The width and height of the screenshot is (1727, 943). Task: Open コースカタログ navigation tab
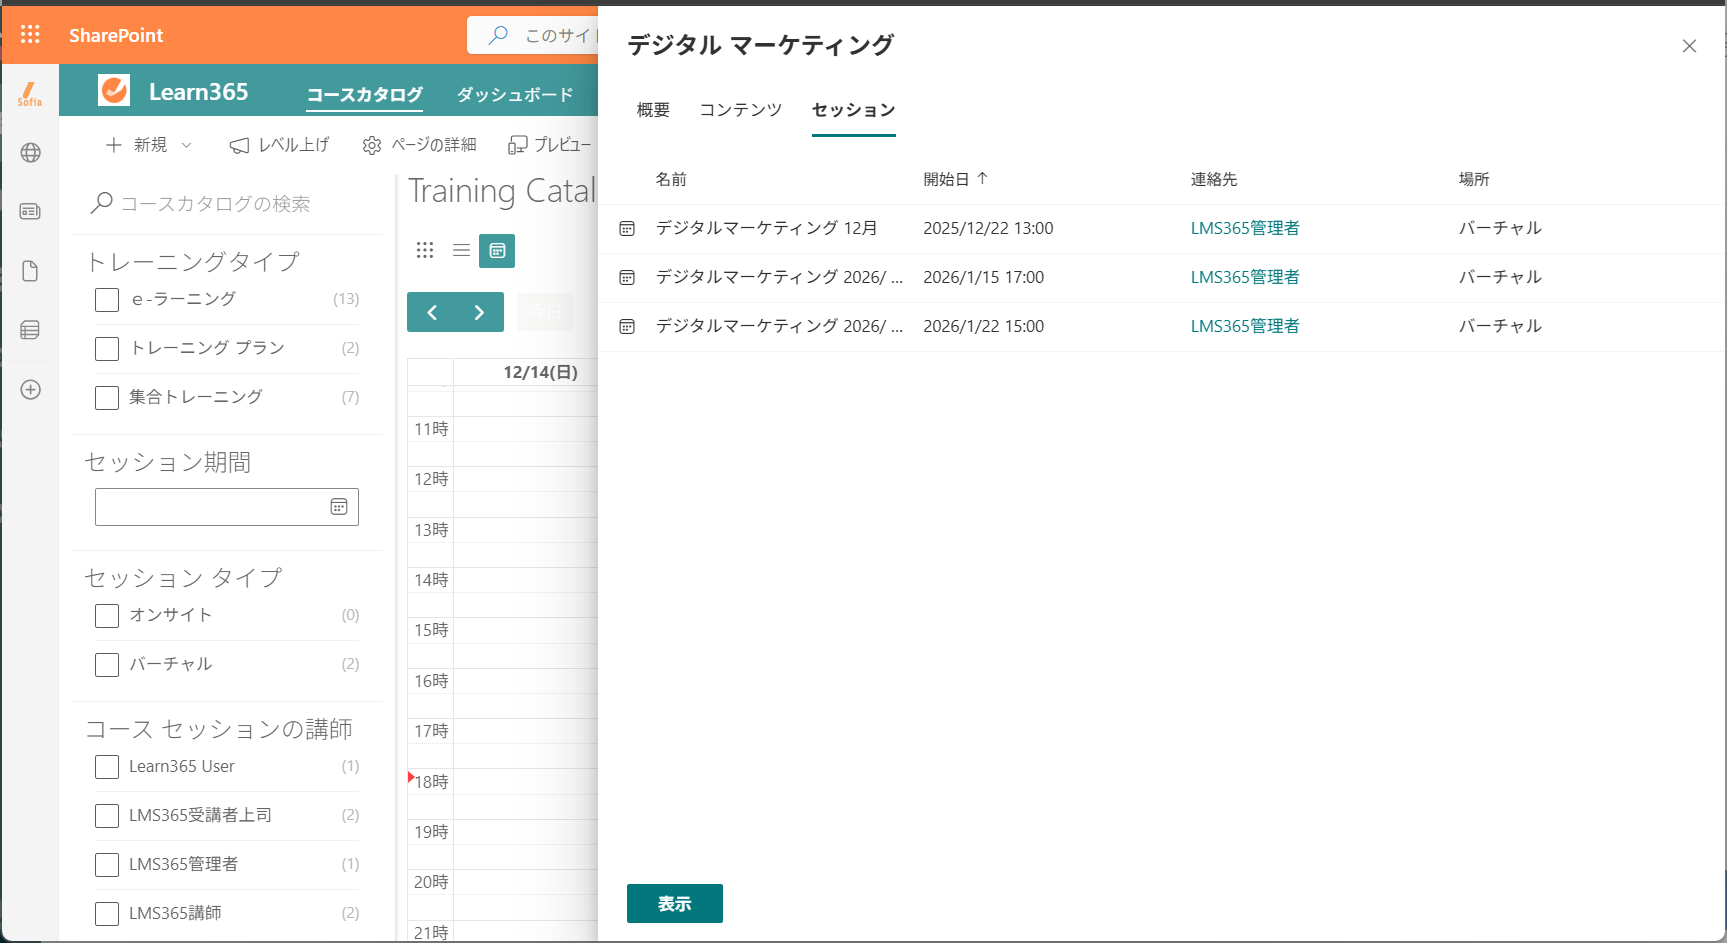tap(365, 94)
